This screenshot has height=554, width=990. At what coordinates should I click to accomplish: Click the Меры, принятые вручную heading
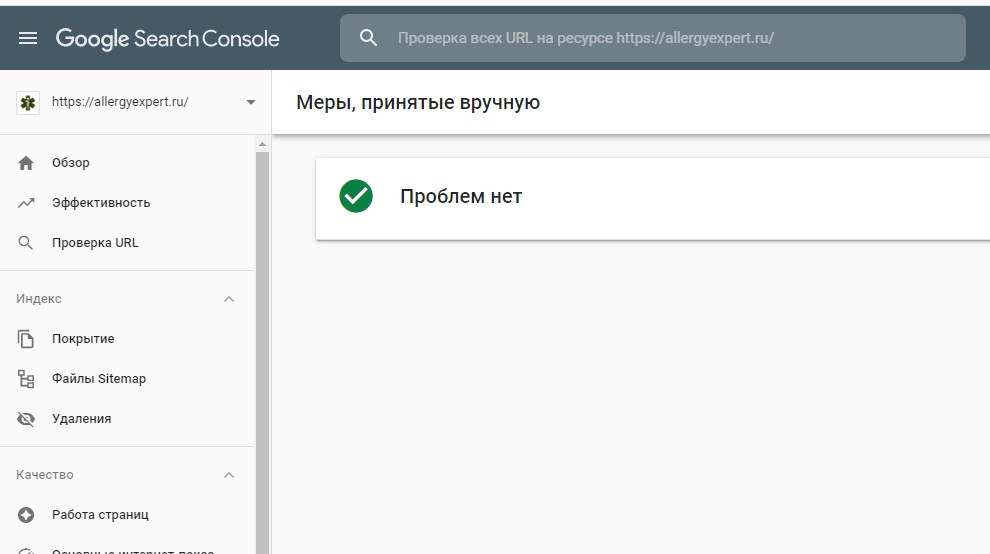(x=418, y=102)
